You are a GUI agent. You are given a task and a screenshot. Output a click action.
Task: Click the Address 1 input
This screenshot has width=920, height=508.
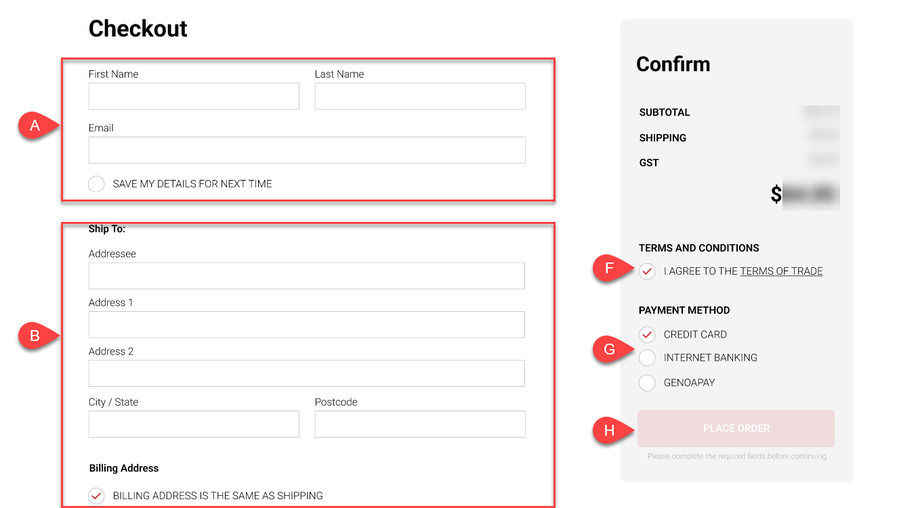(306, 325)
